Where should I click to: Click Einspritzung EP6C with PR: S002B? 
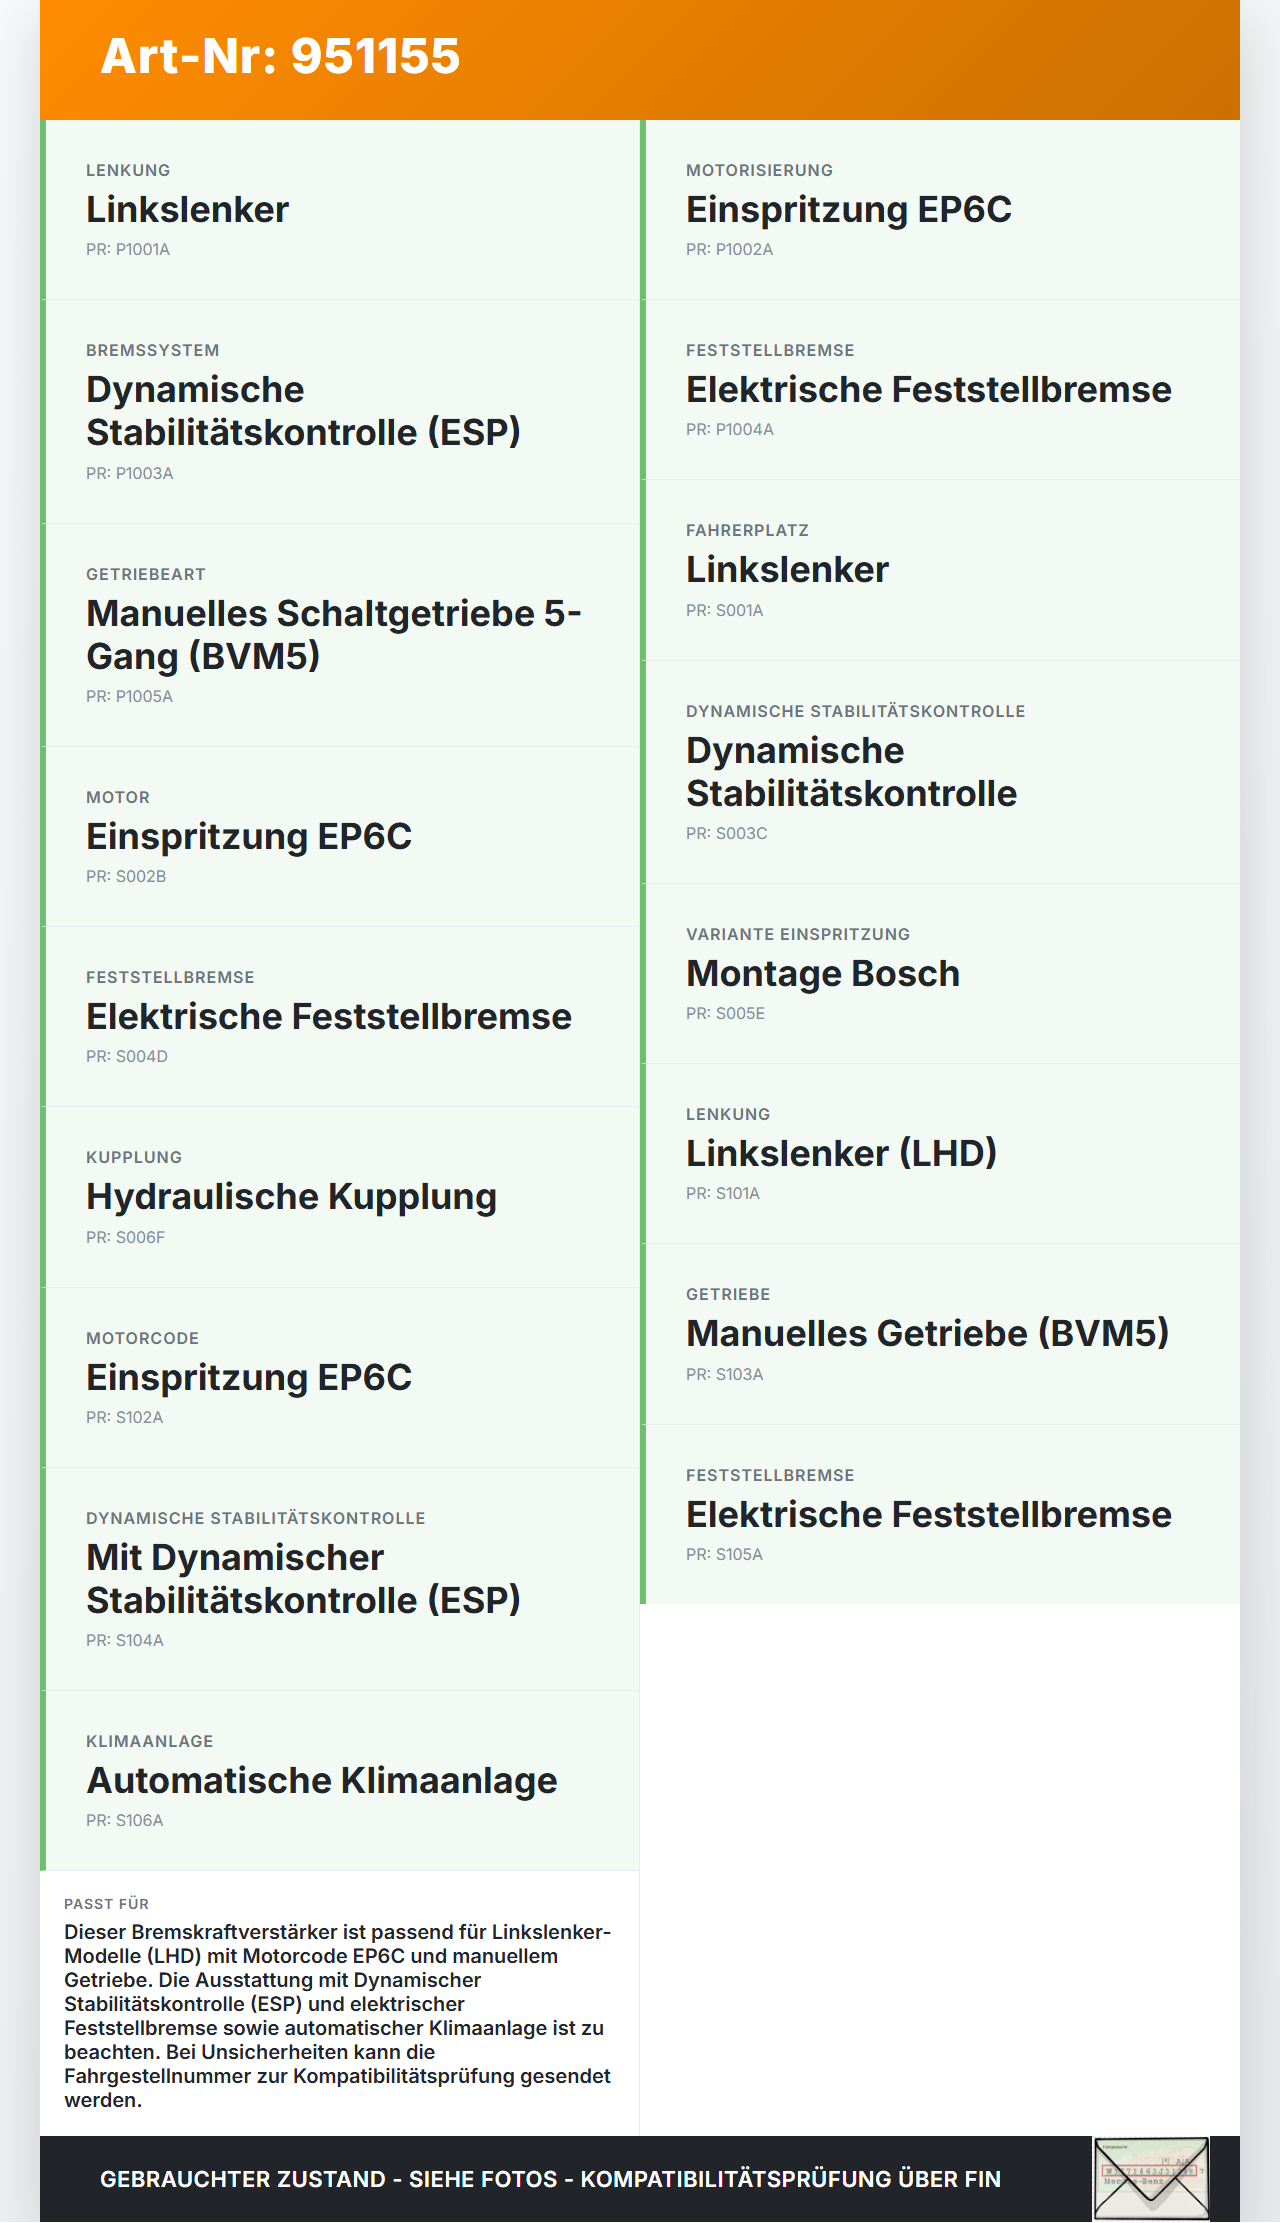click(340, 837)
